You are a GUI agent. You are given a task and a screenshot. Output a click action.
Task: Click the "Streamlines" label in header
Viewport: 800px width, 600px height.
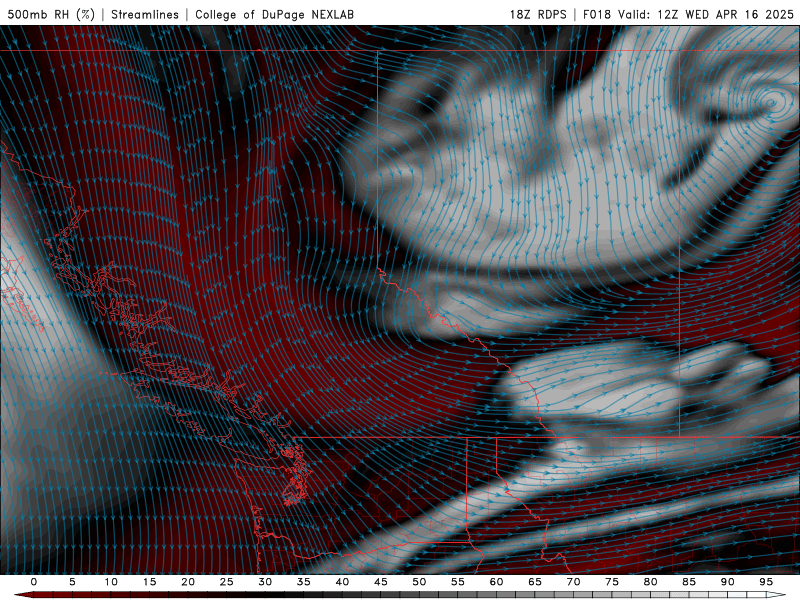tap(145, 14)
